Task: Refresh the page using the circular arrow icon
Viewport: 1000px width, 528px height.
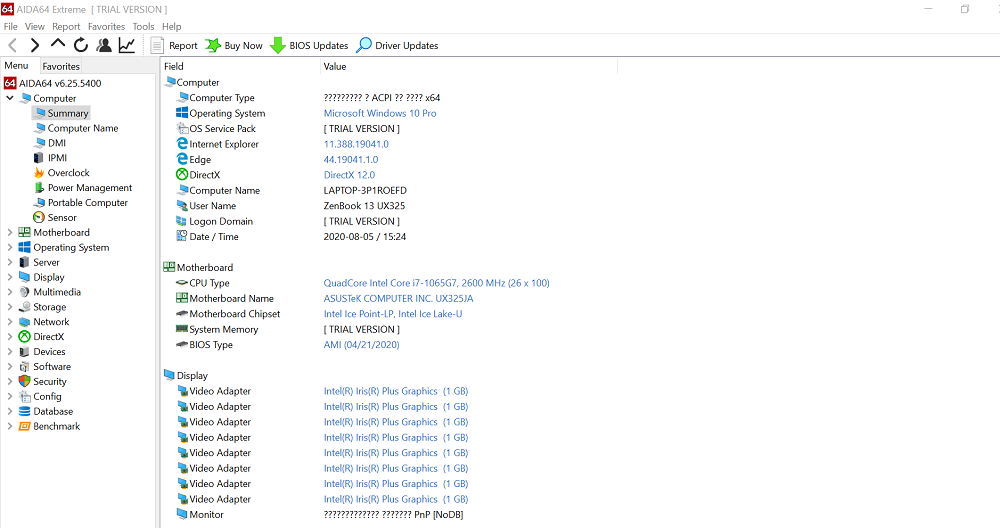Action: point(80,45)
